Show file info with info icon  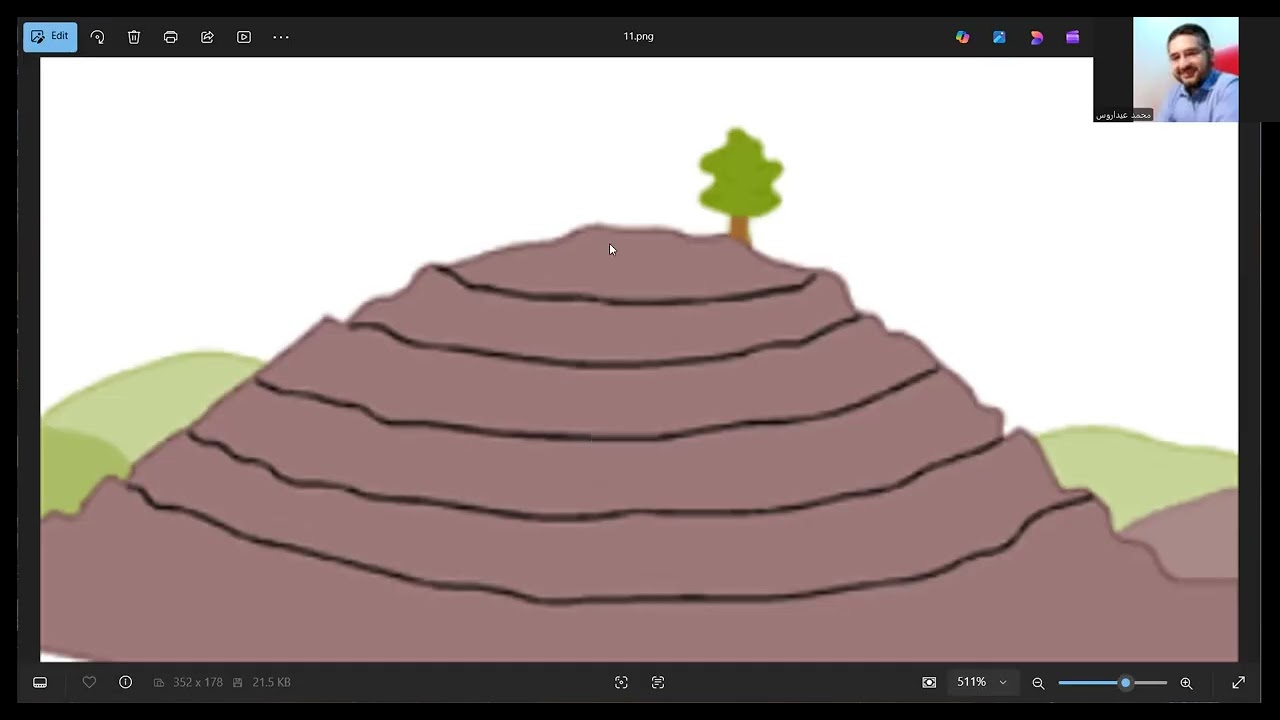click(126, 682)
